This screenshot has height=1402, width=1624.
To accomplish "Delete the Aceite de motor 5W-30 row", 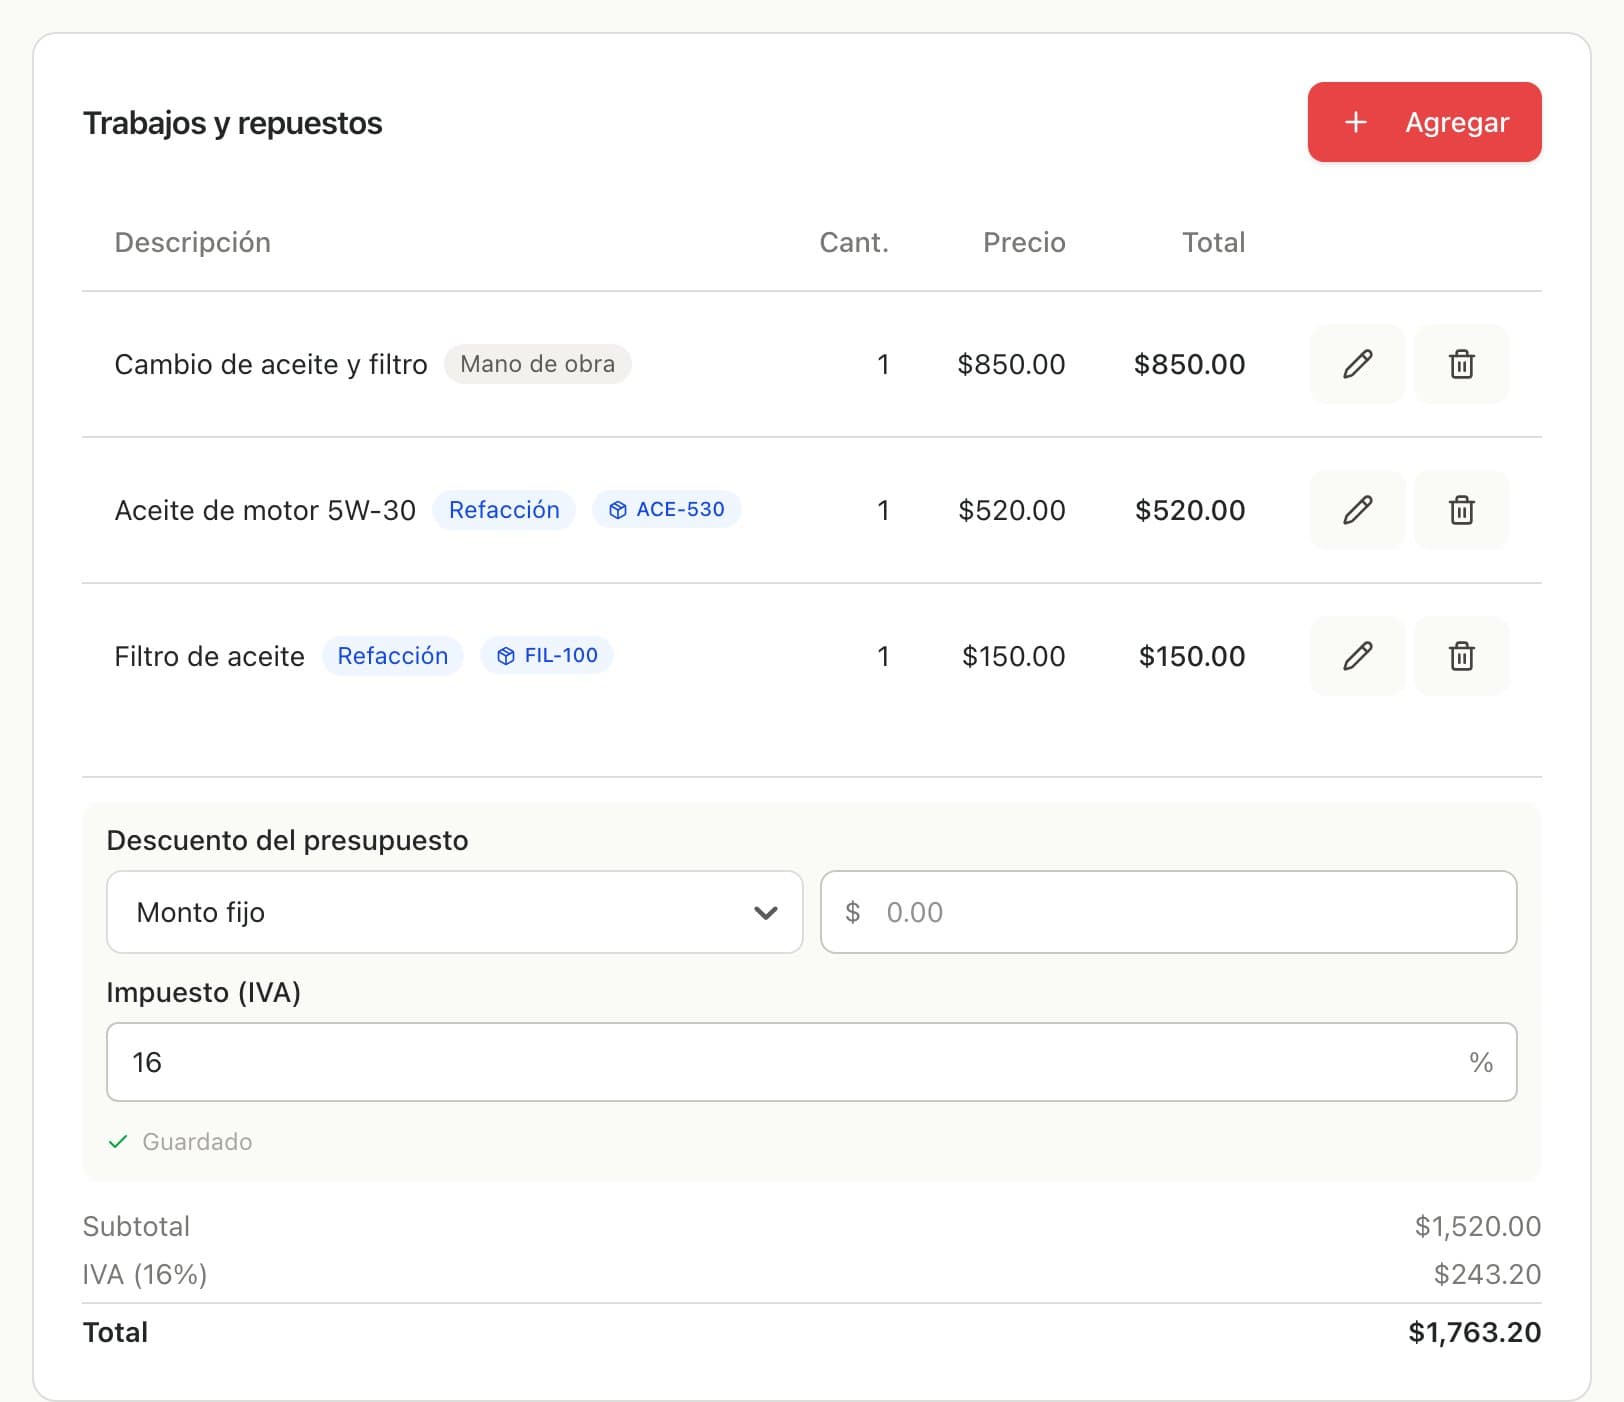I will pos(1461,510).
